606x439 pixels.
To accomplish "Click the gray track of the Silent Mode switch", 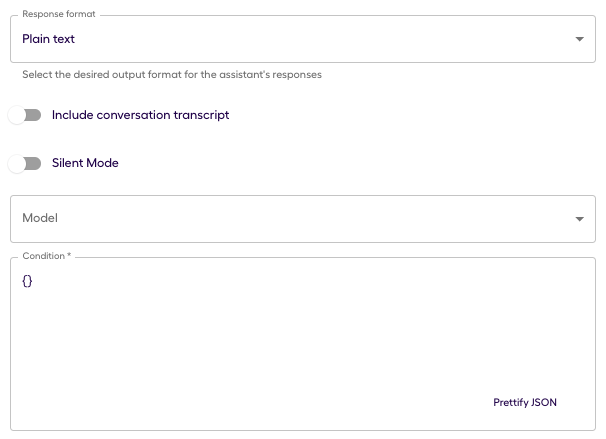I will click(34, 163).
